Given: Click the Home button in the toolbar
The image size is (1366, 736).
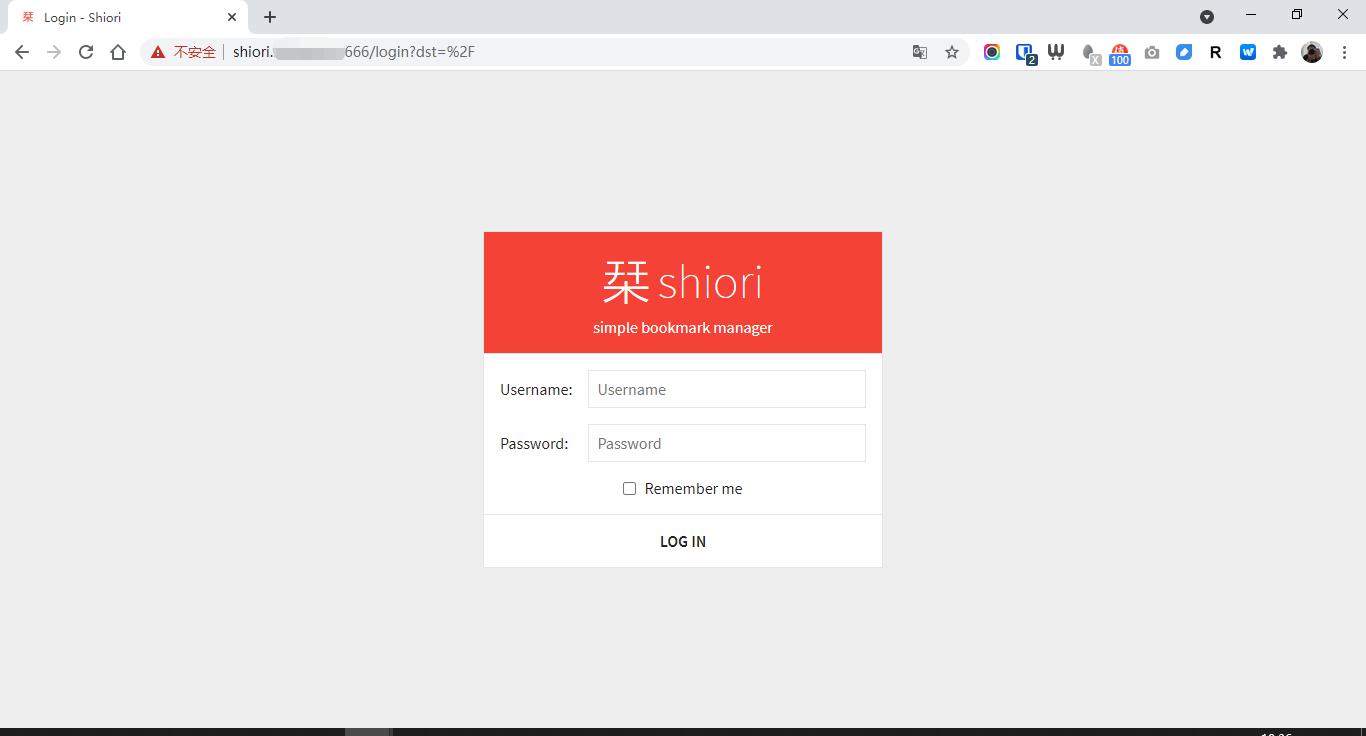Looking at the screenshot, I should pyautogui.click(x=118, y=51).
